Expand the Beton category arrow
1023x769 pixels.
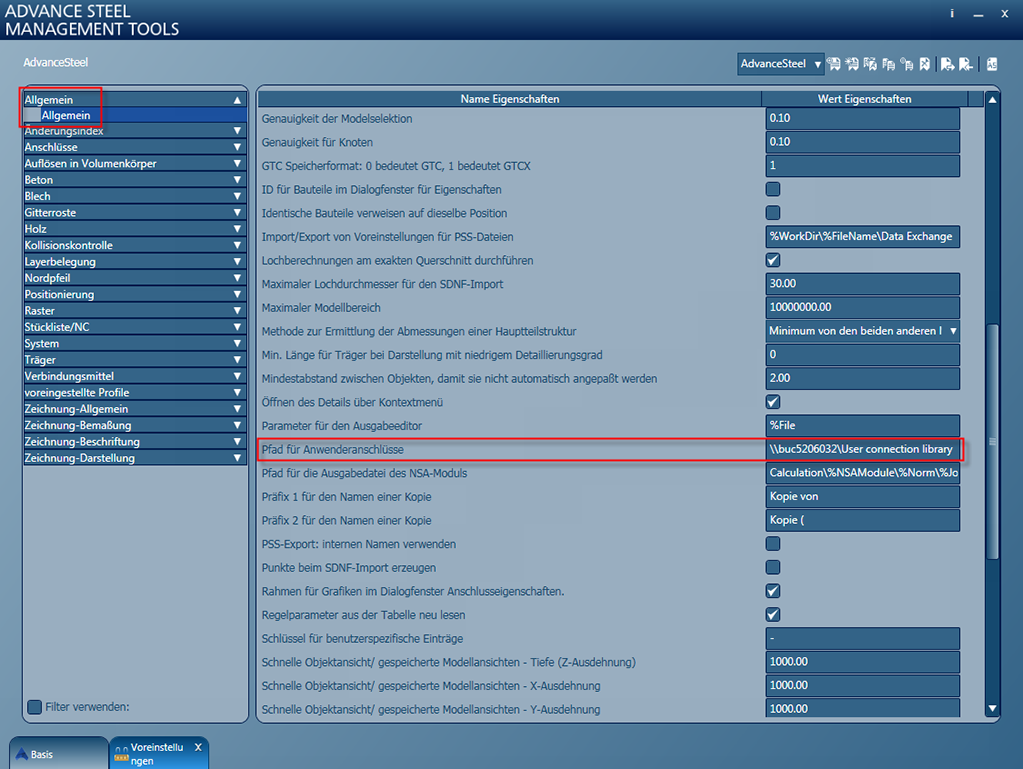point(237,180)
